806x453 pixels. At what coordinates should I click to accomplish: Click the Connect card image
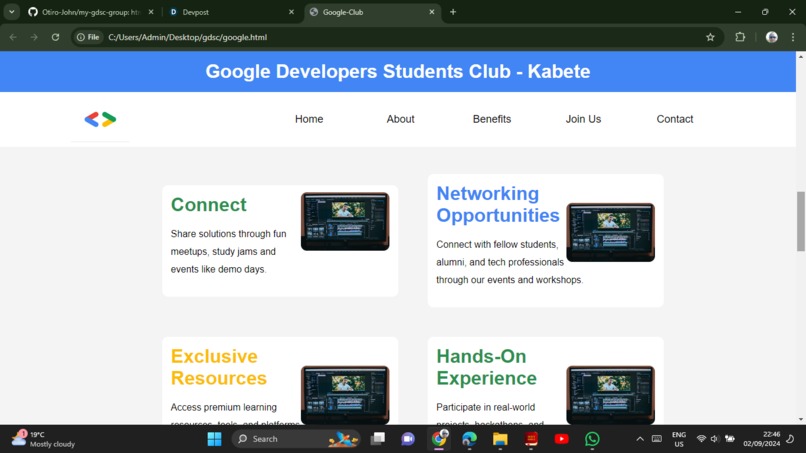click(345, 222)
